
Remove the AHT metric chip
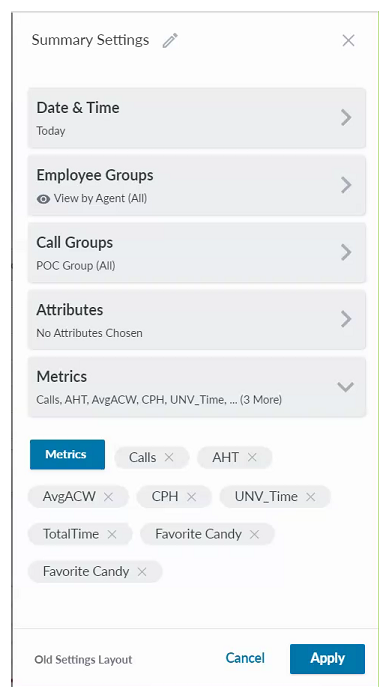click(252, 457)
